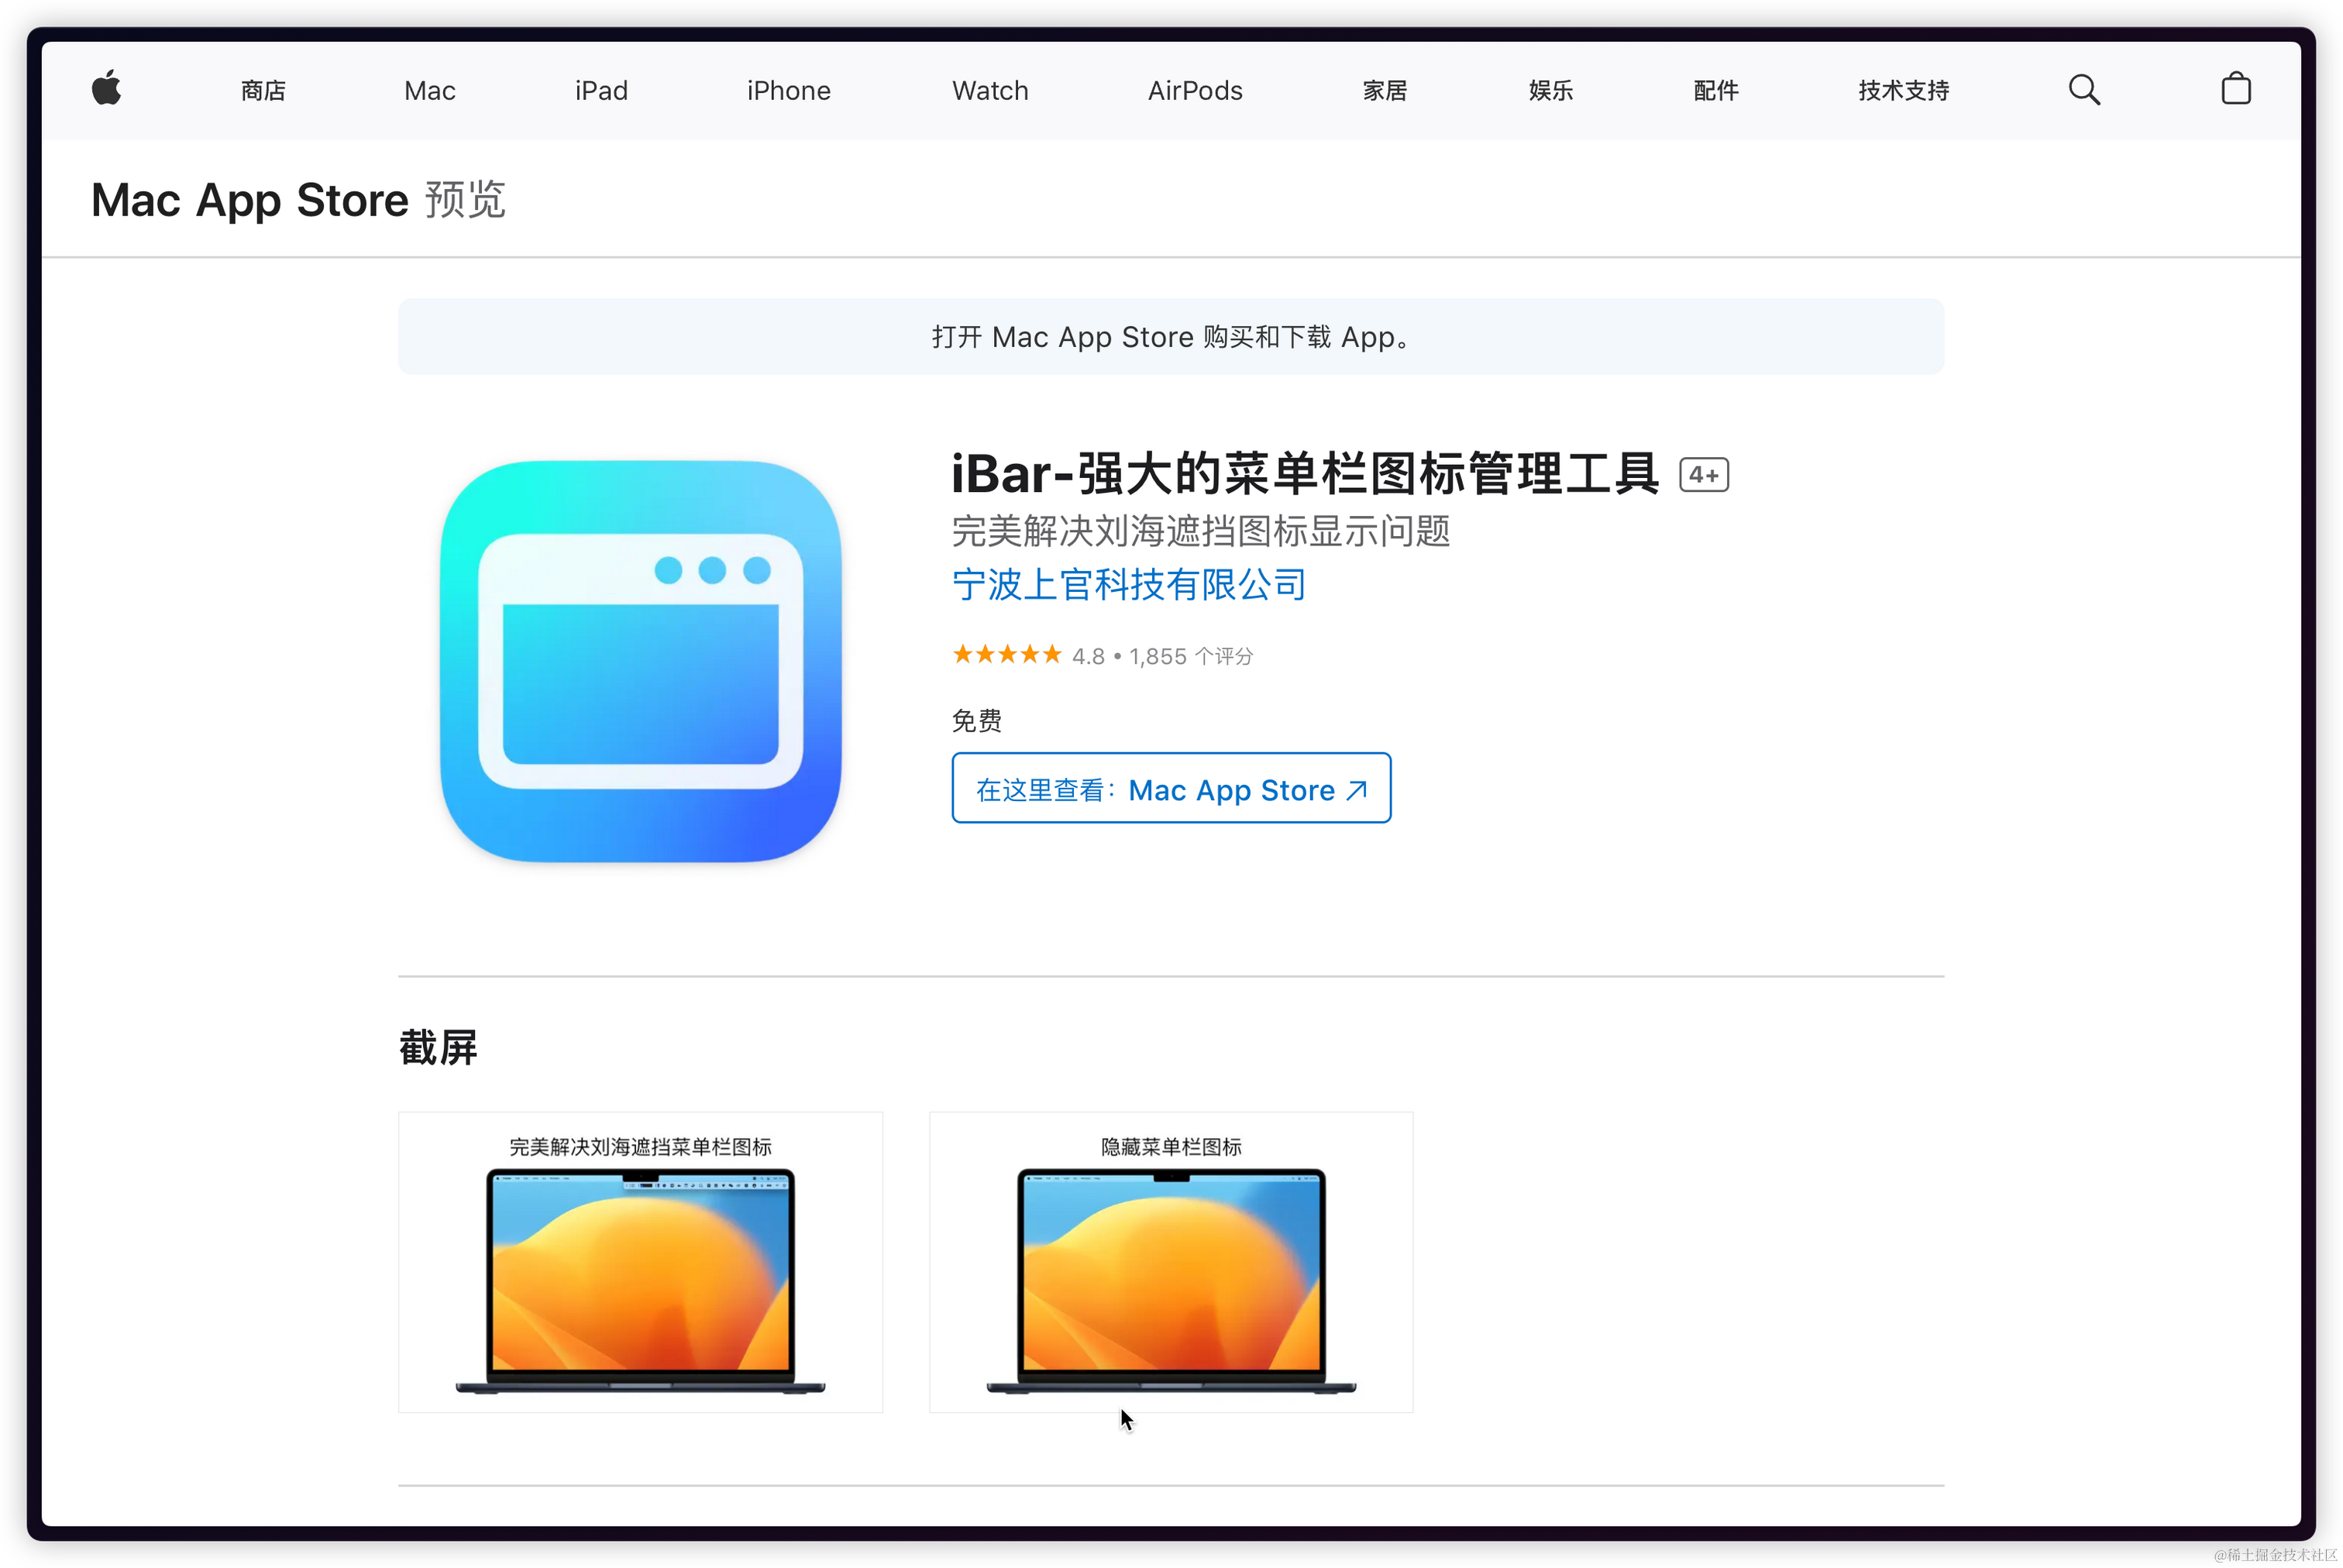Open the 配件 navigation item
The height and width of the screenshot is (1568, 2343).
[1715, 91]
